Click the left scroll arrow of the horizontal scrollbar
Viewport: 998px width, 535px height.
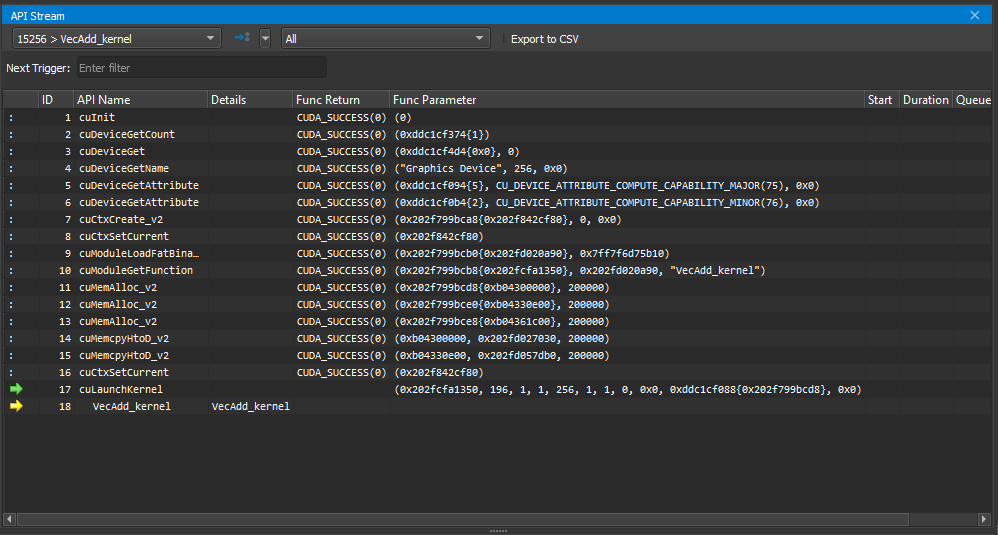click(x=10, y=518)
